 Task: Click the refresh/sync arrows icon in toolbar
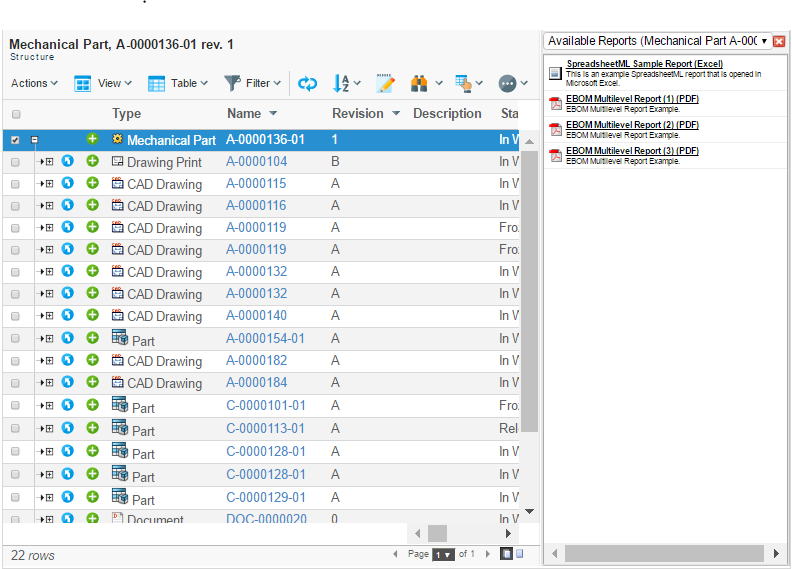[307, 84]
